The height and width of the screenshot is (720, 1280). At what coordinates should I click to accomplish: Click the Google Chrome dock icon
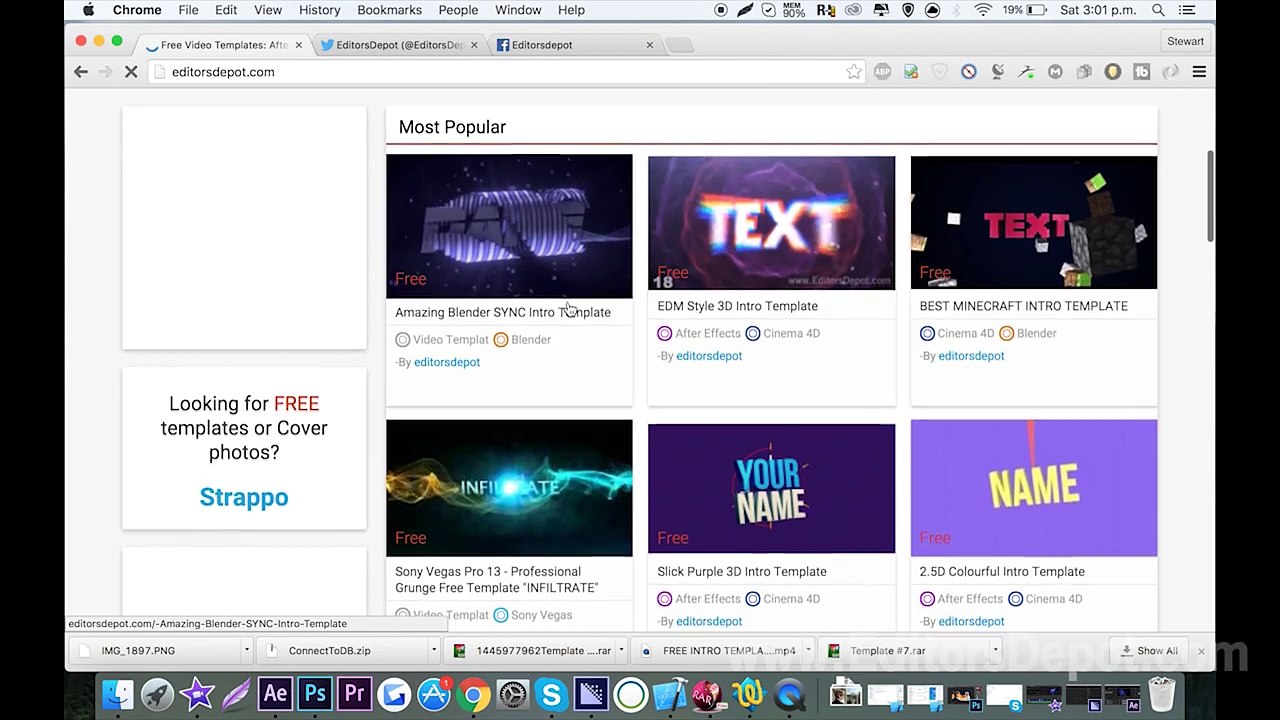click(x=473, y=694)
